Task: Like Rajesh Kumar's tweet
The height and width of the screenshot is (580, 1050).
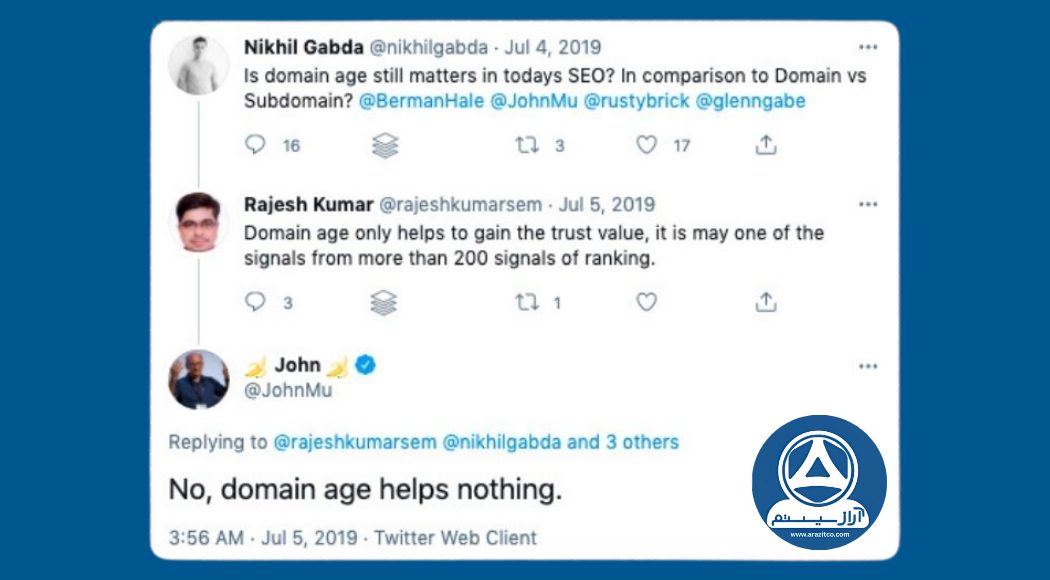Action: 647,302
